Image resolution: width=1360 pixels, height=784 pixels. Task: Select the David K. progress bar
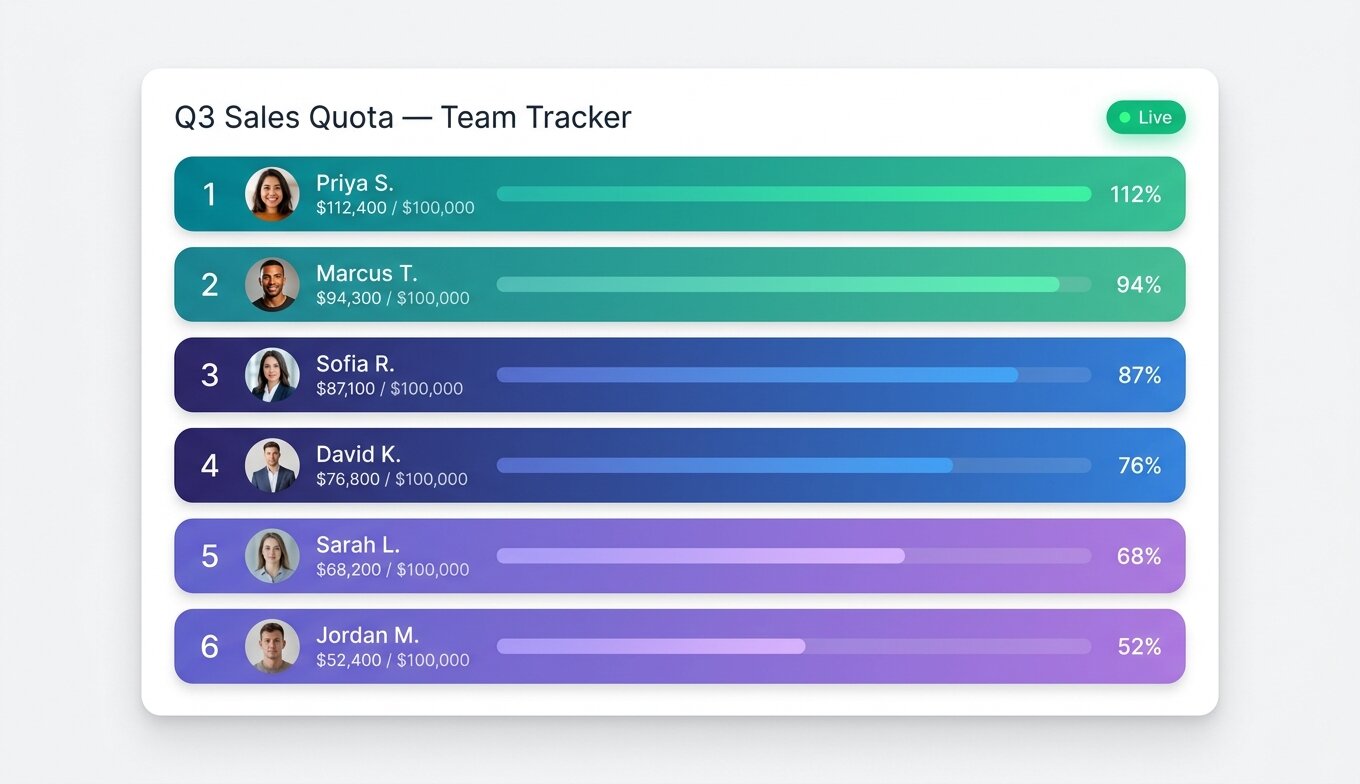[794, 466]
